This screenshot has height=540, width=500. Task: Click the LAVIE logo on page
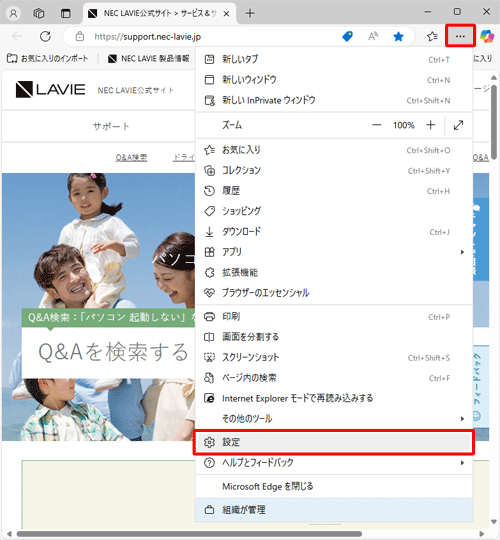pyautogui.click(x=51, y=90)
